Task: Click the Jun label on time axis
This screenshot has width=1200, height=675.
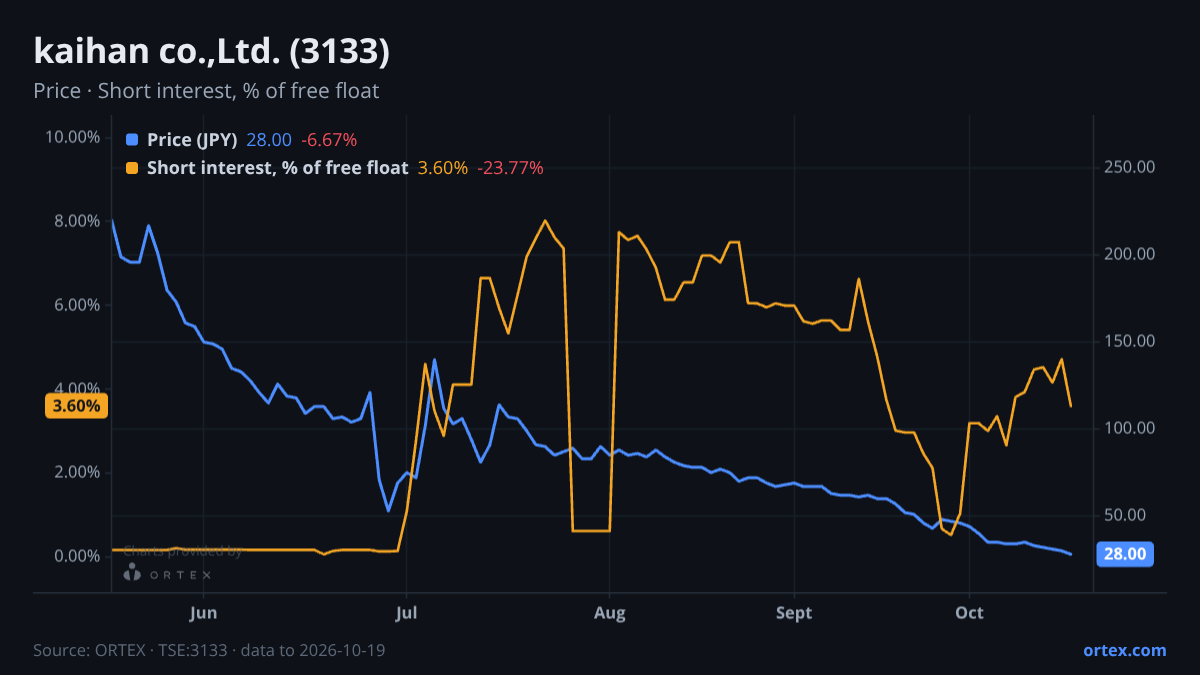Action: pos(203,612)
